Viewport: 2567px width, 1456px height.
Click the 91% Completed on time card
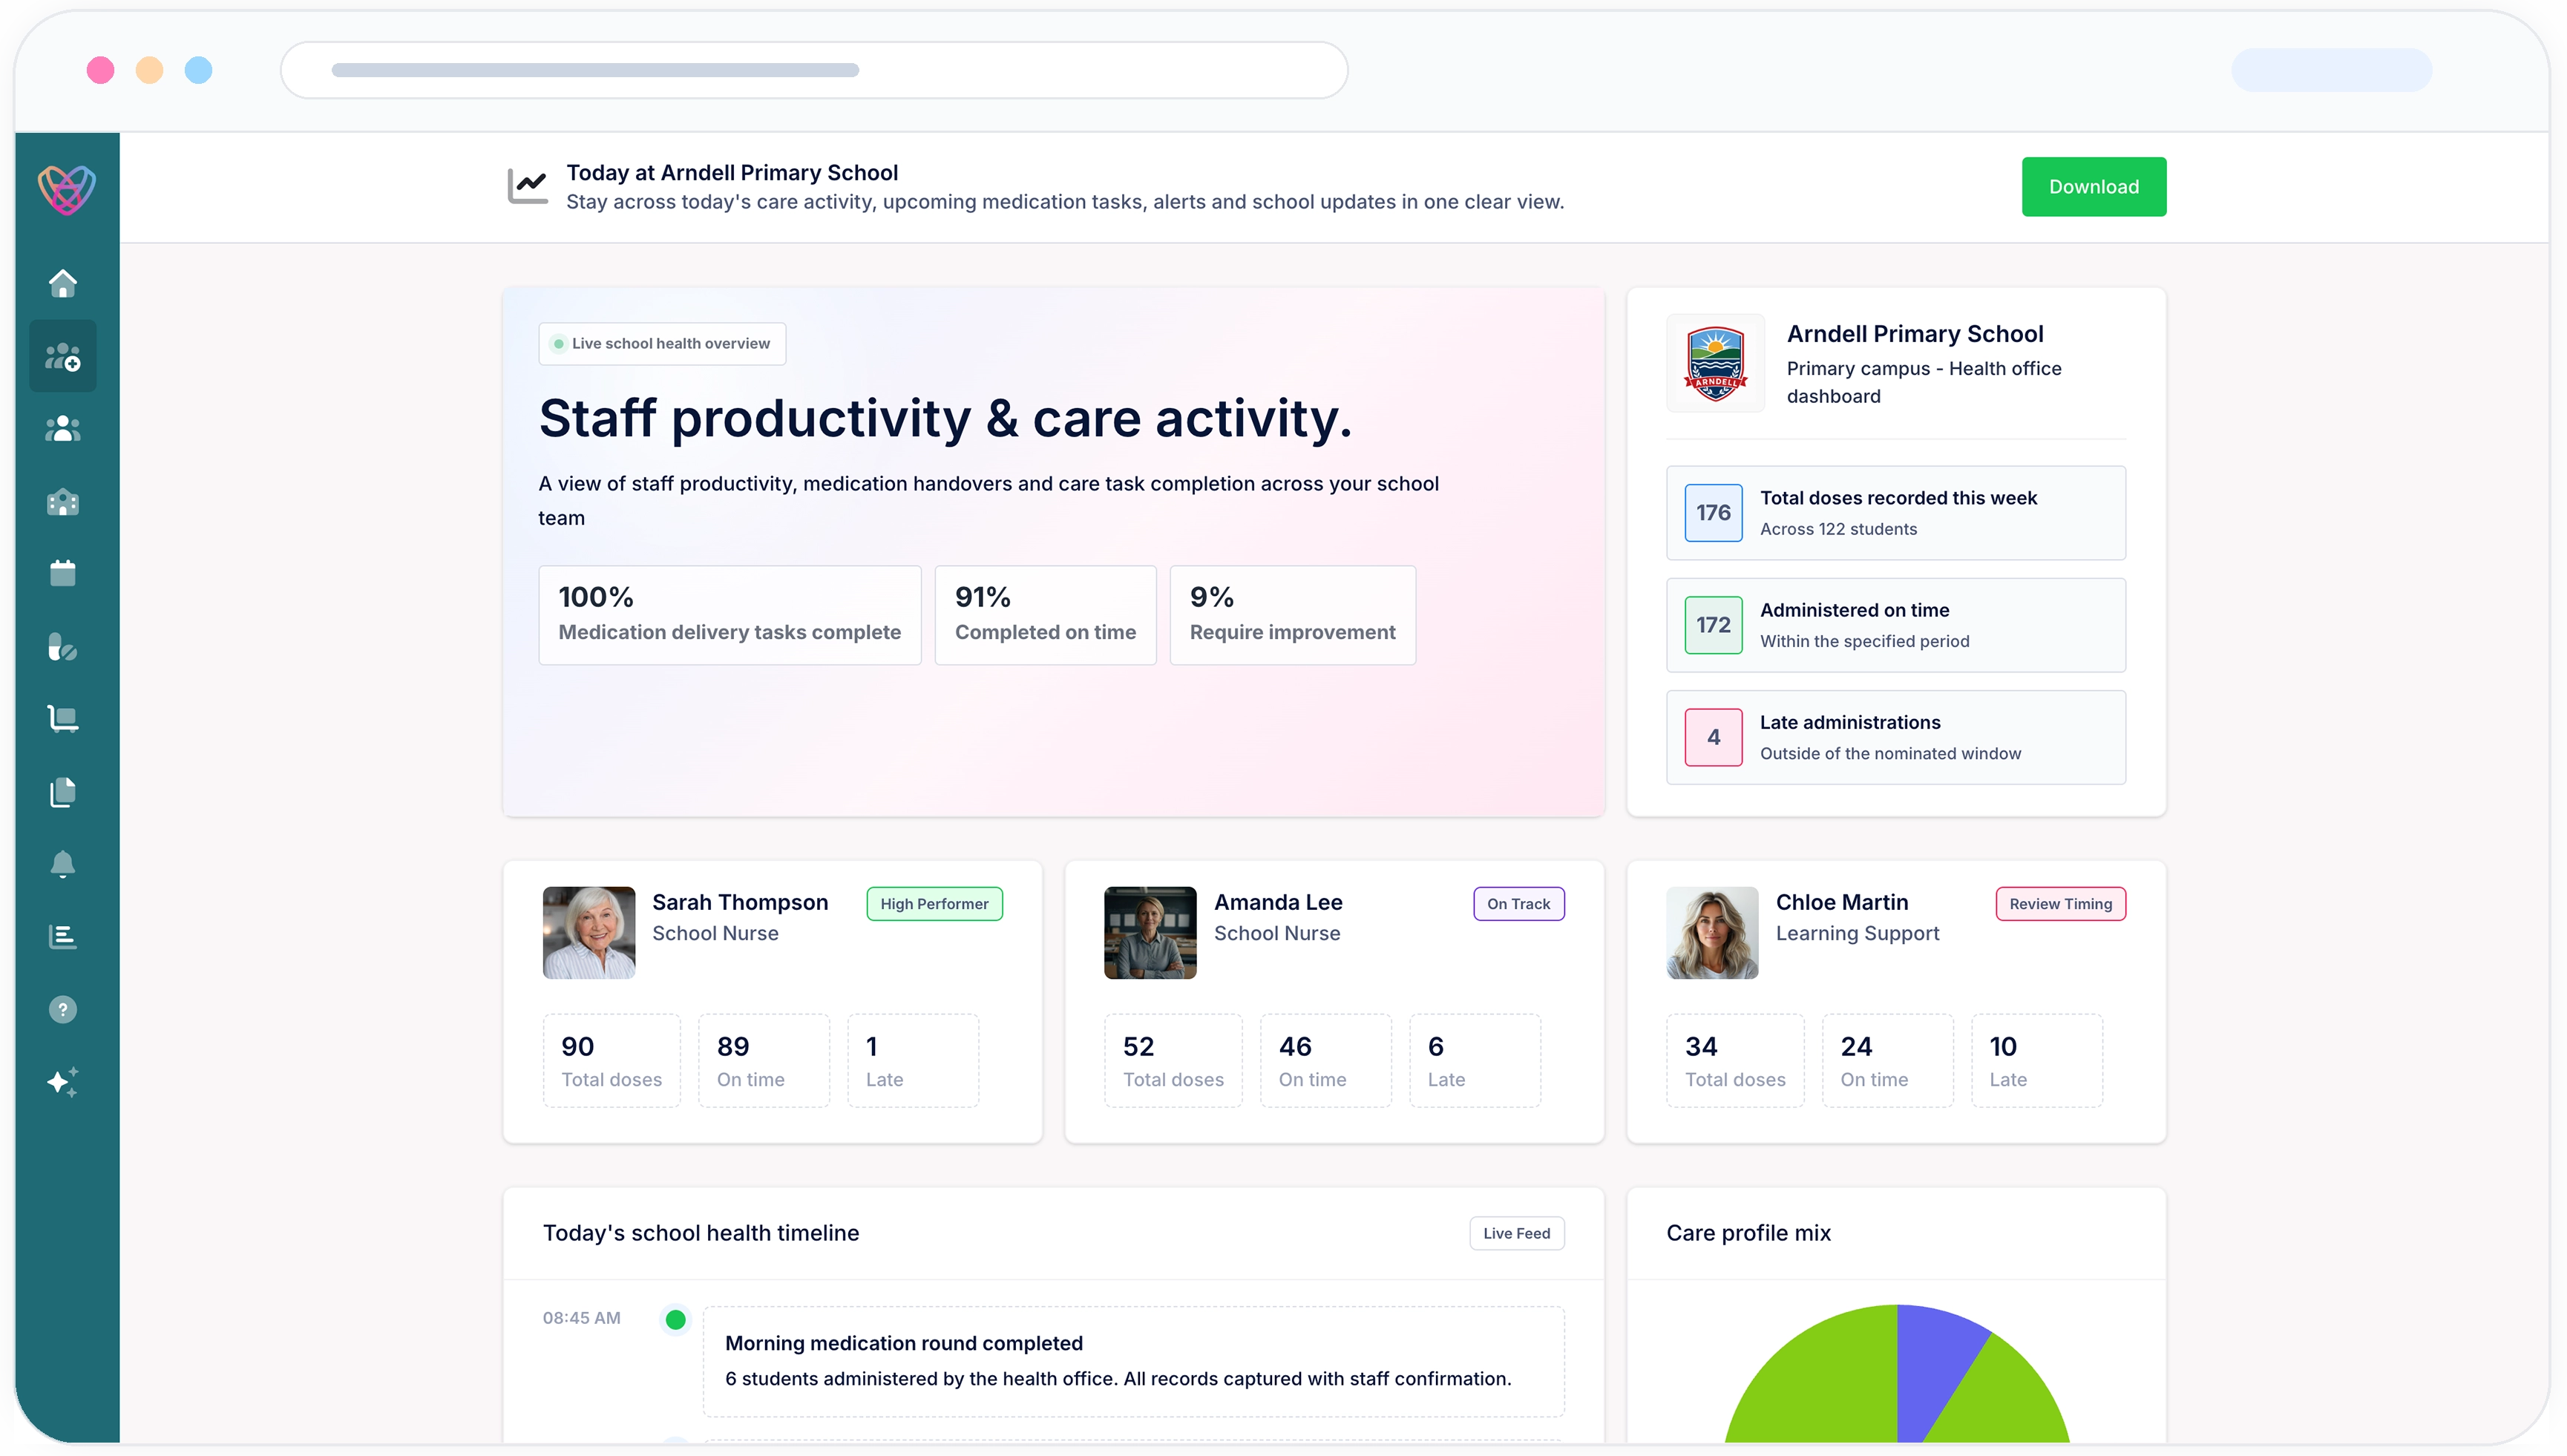(x=1045, y=615)
